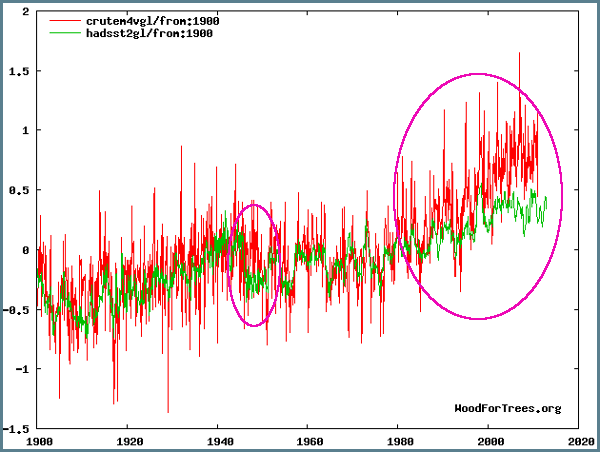The width and height of the screenshot is (600, 452).
Task: Click the 0.5 y-axis tick label
Action: click(20, 190)
